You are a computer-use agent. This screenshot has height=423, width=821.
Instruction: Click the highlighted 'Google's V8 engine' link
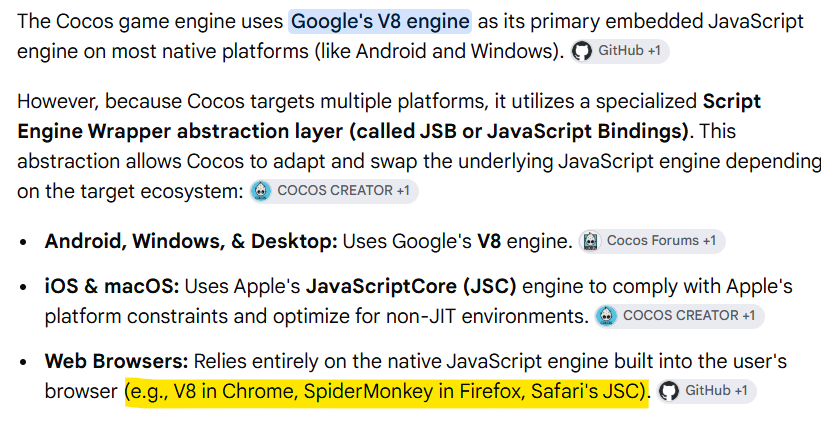pyautogui.click(x=380, y=21)
